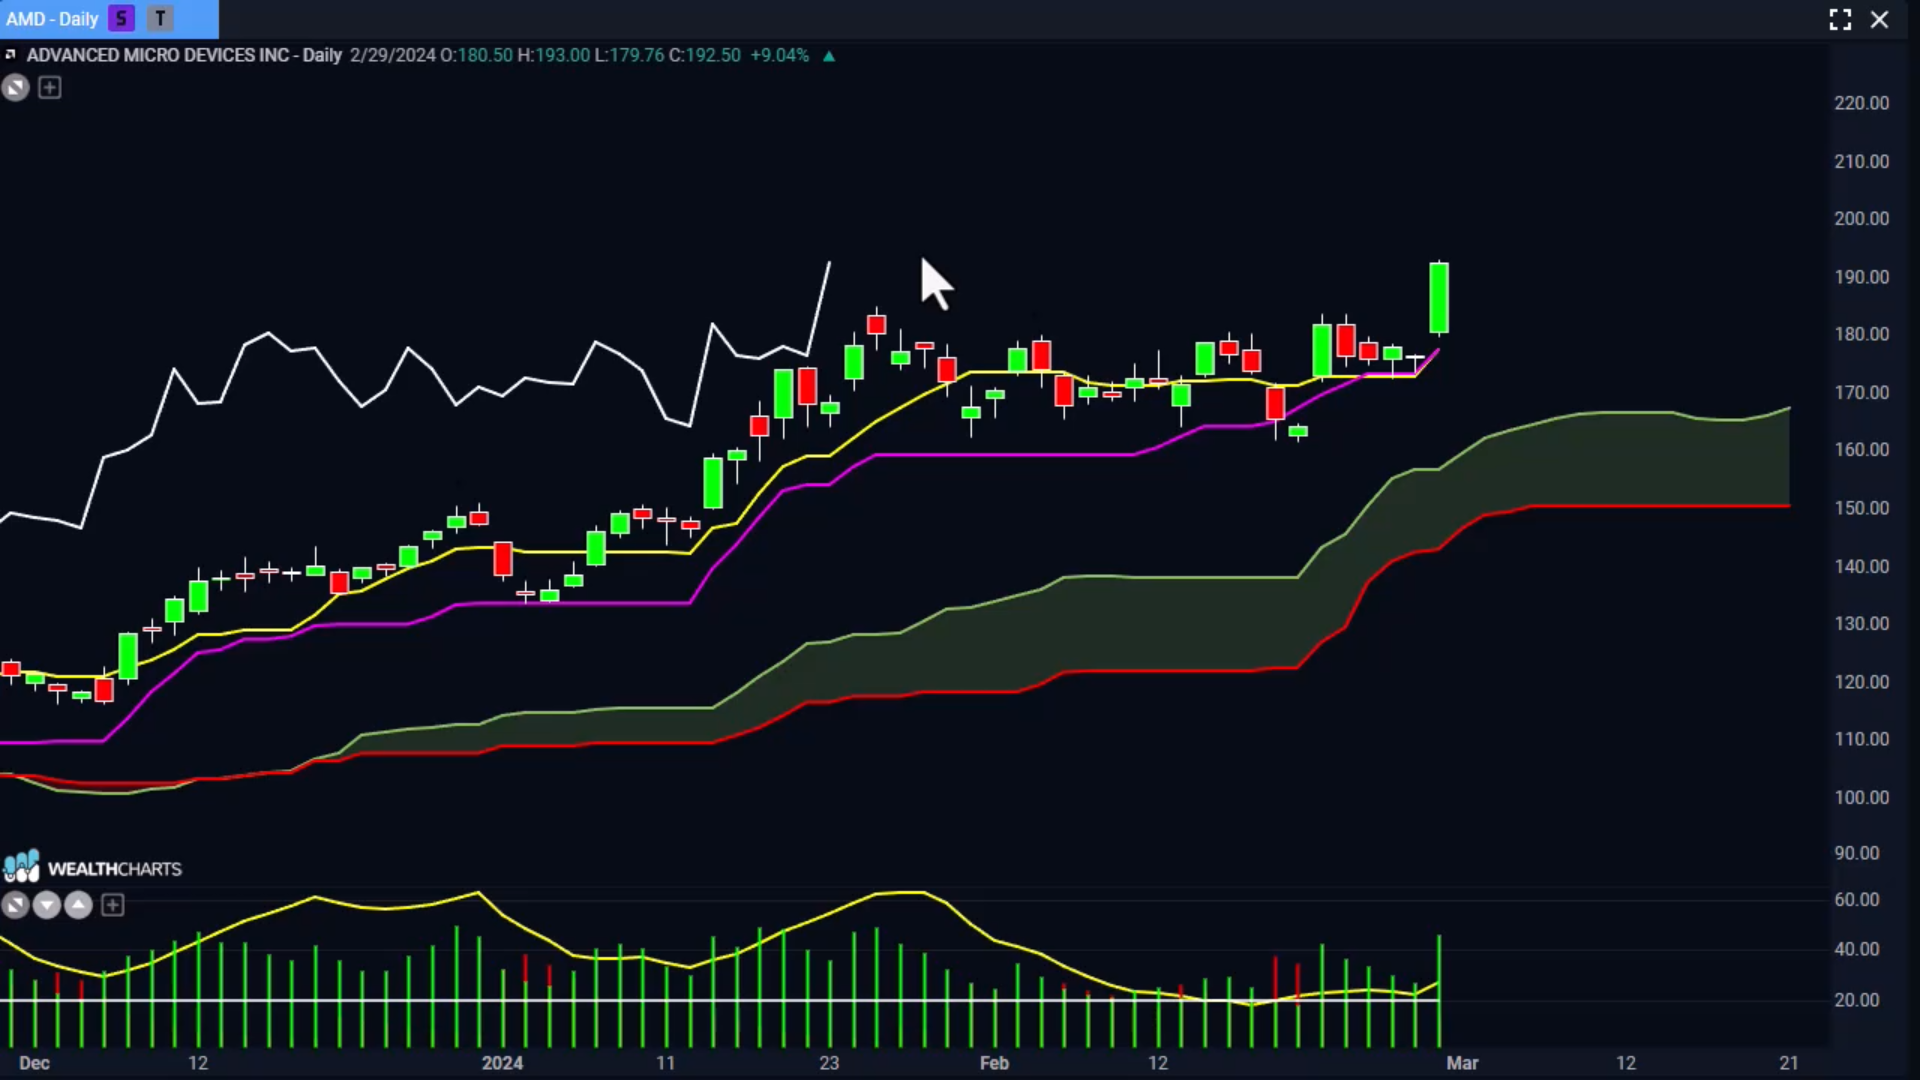Click the 60.00 indicator axis label
1920x1080 pixels.
click(x=1857, y=900)
